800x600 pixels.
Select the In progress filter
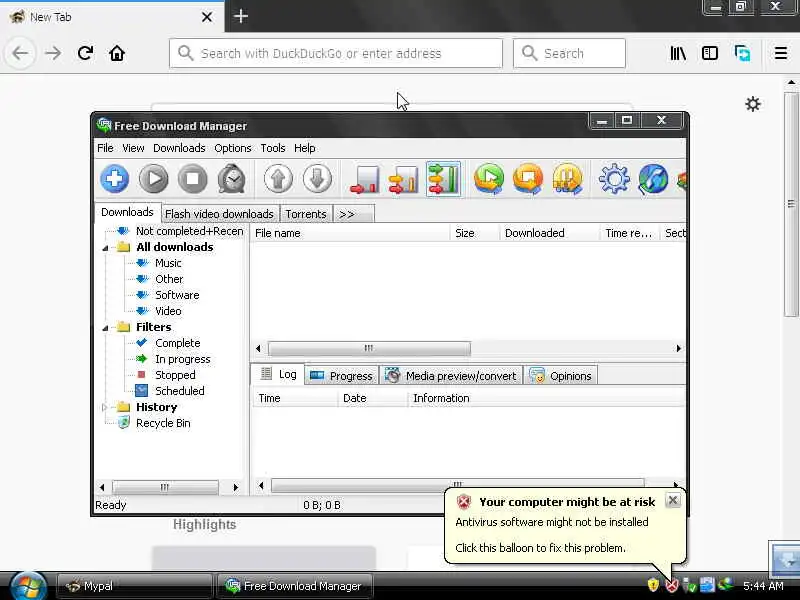183,359
